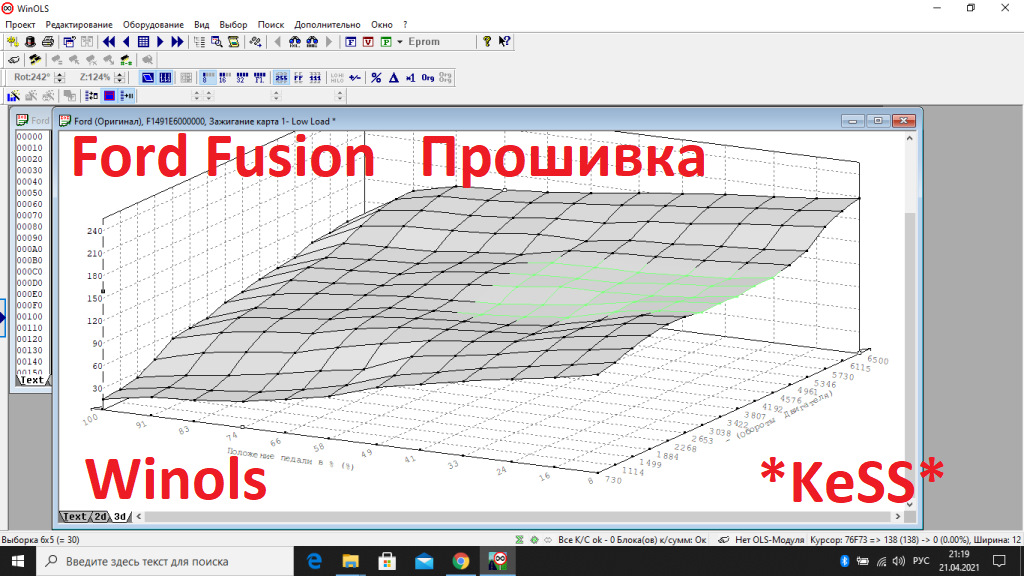Go to the previous map arrow
Image resolution: width=1024 pixels, height=576 pixels.
pos(126,42)
